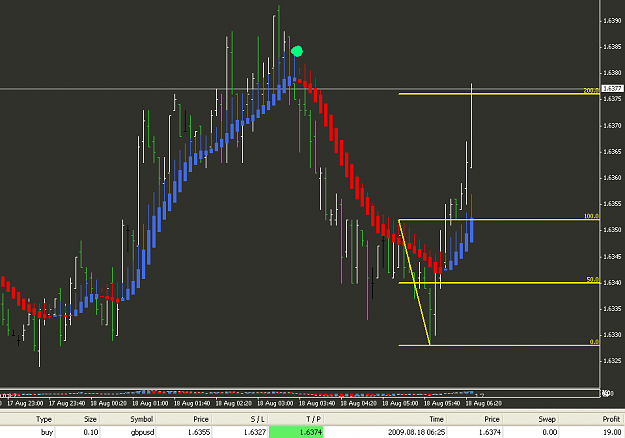625x438 pixels.
Task: Click the profit value 19.00
Action: (x=612, y=432)
